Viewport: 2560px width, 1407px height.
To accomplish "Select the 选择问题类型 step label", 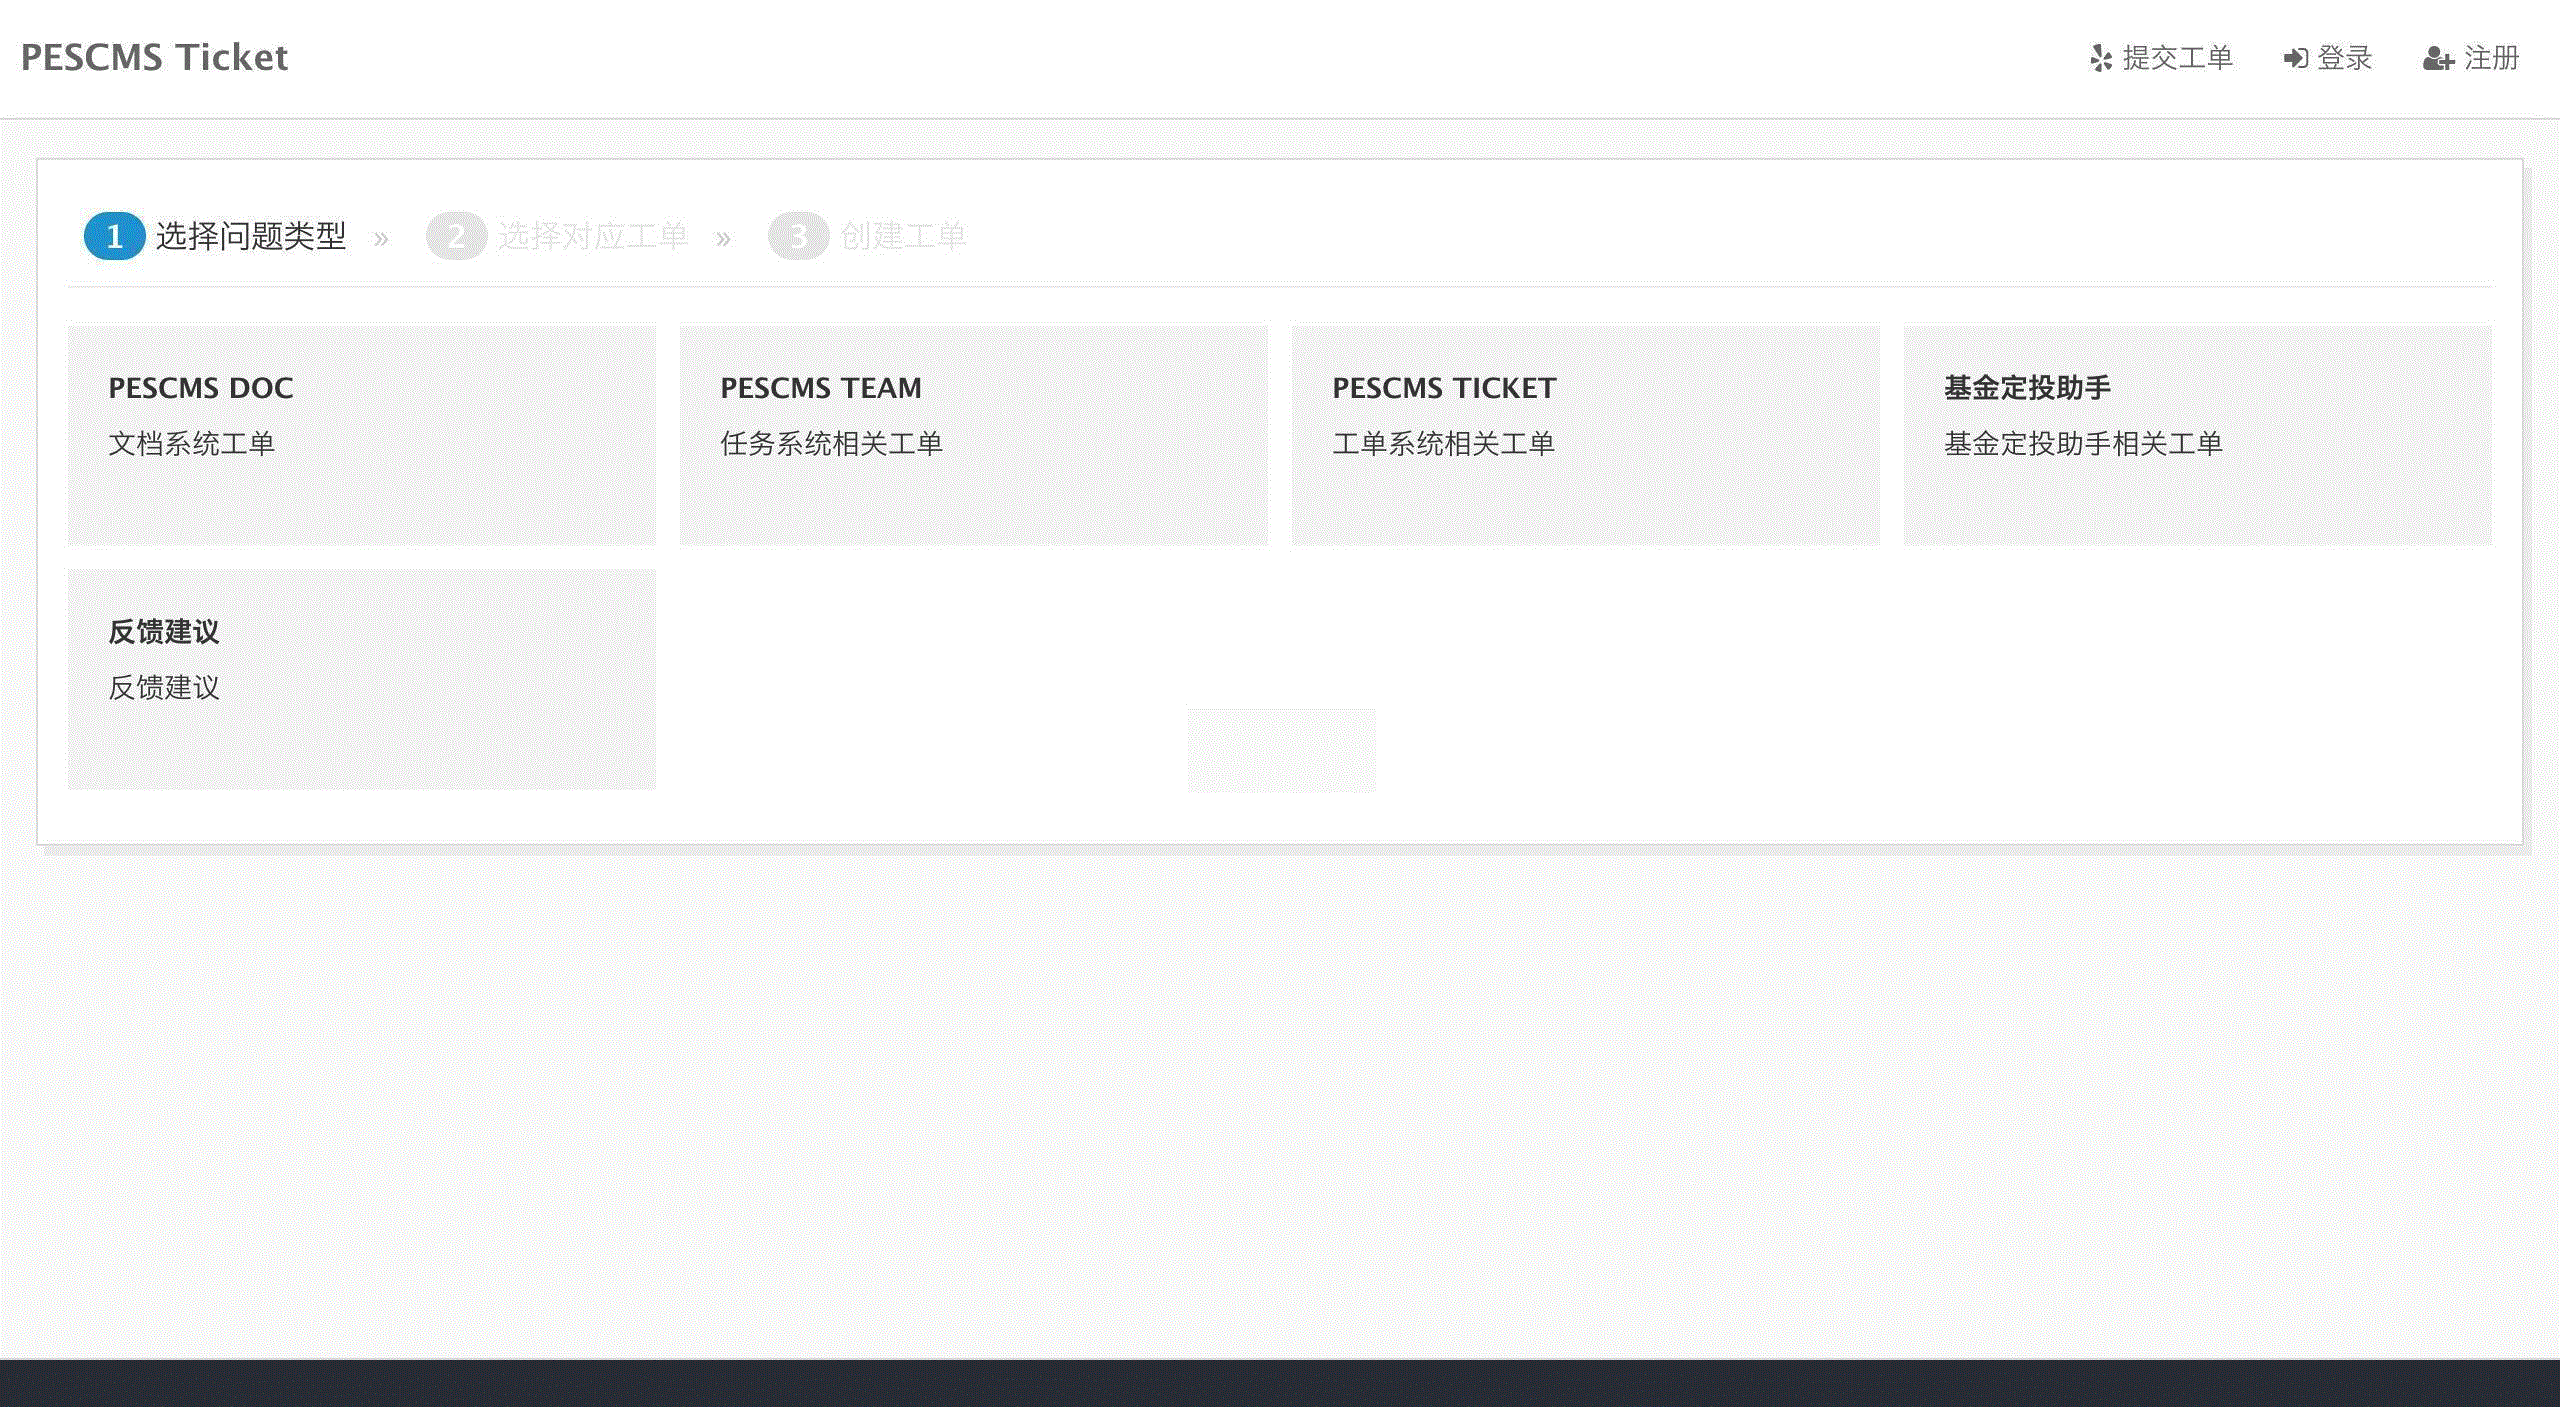I will pos(251,236).
